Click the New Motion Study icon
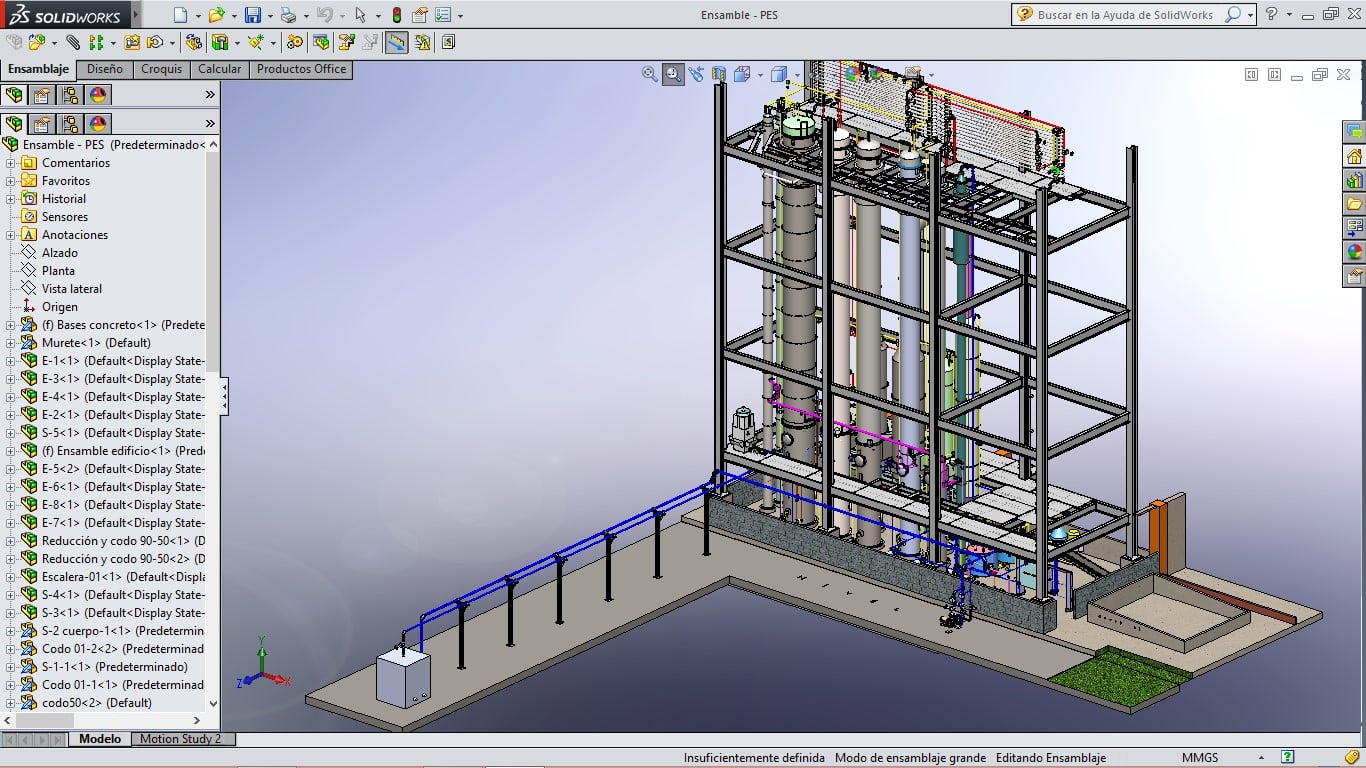This screenshot has width=1366, height=768. [x=295, y=42]
